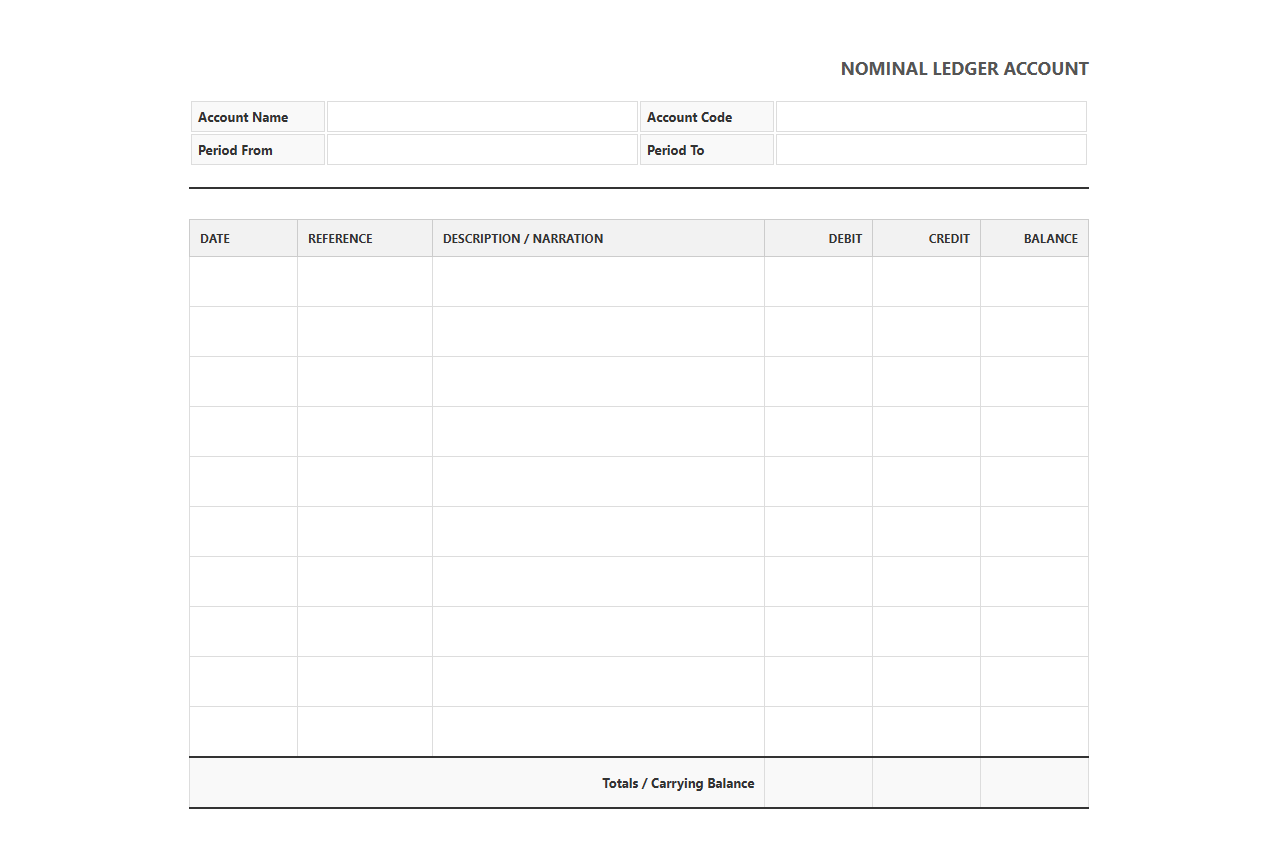Click the 'Period From' label
Viewport: 1278px width, 849px height.
pyautogui.click(x=235, y=150)
